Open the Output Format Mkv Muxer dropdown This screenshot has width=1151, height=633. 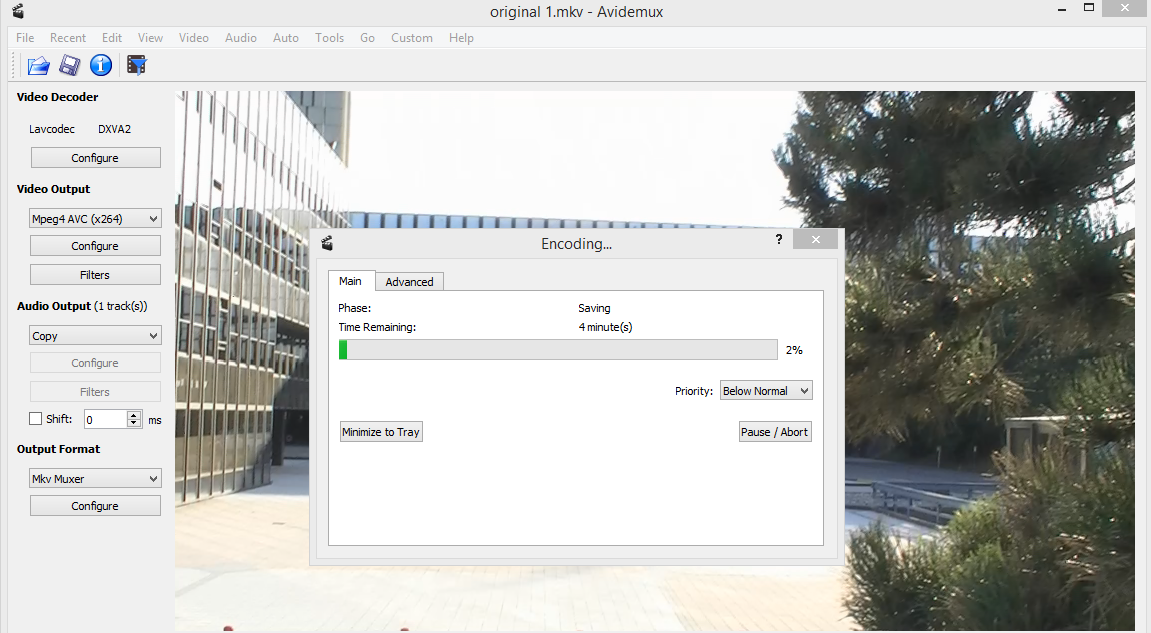[95, 479]
